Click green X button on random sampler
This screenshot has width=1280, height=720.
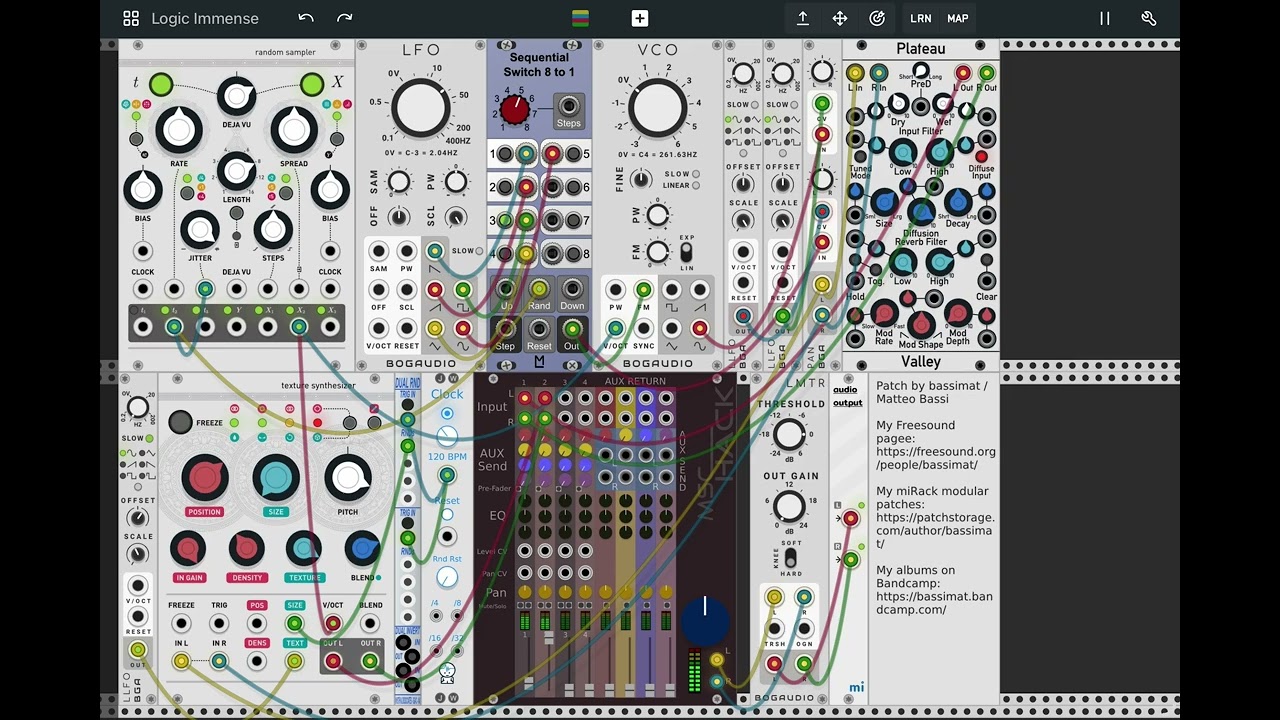coord(312,85)
